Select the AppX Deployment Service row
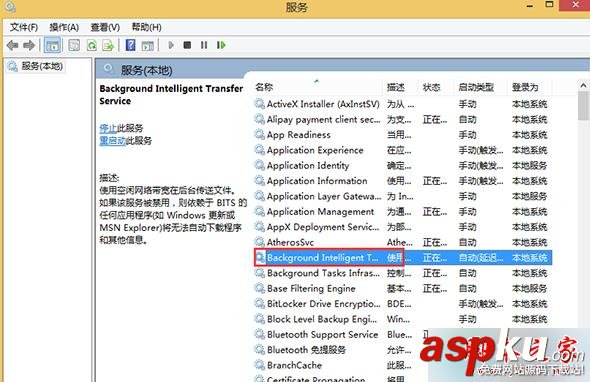The image size is (590, 382). point(403,227)
